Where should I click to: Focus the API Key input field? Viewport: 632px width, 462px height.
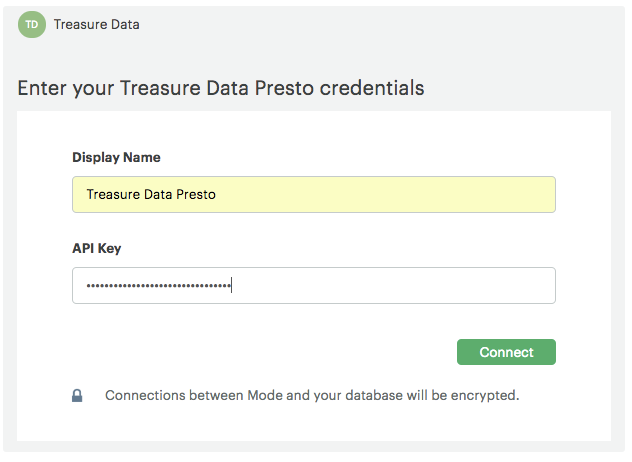(313, 286)
